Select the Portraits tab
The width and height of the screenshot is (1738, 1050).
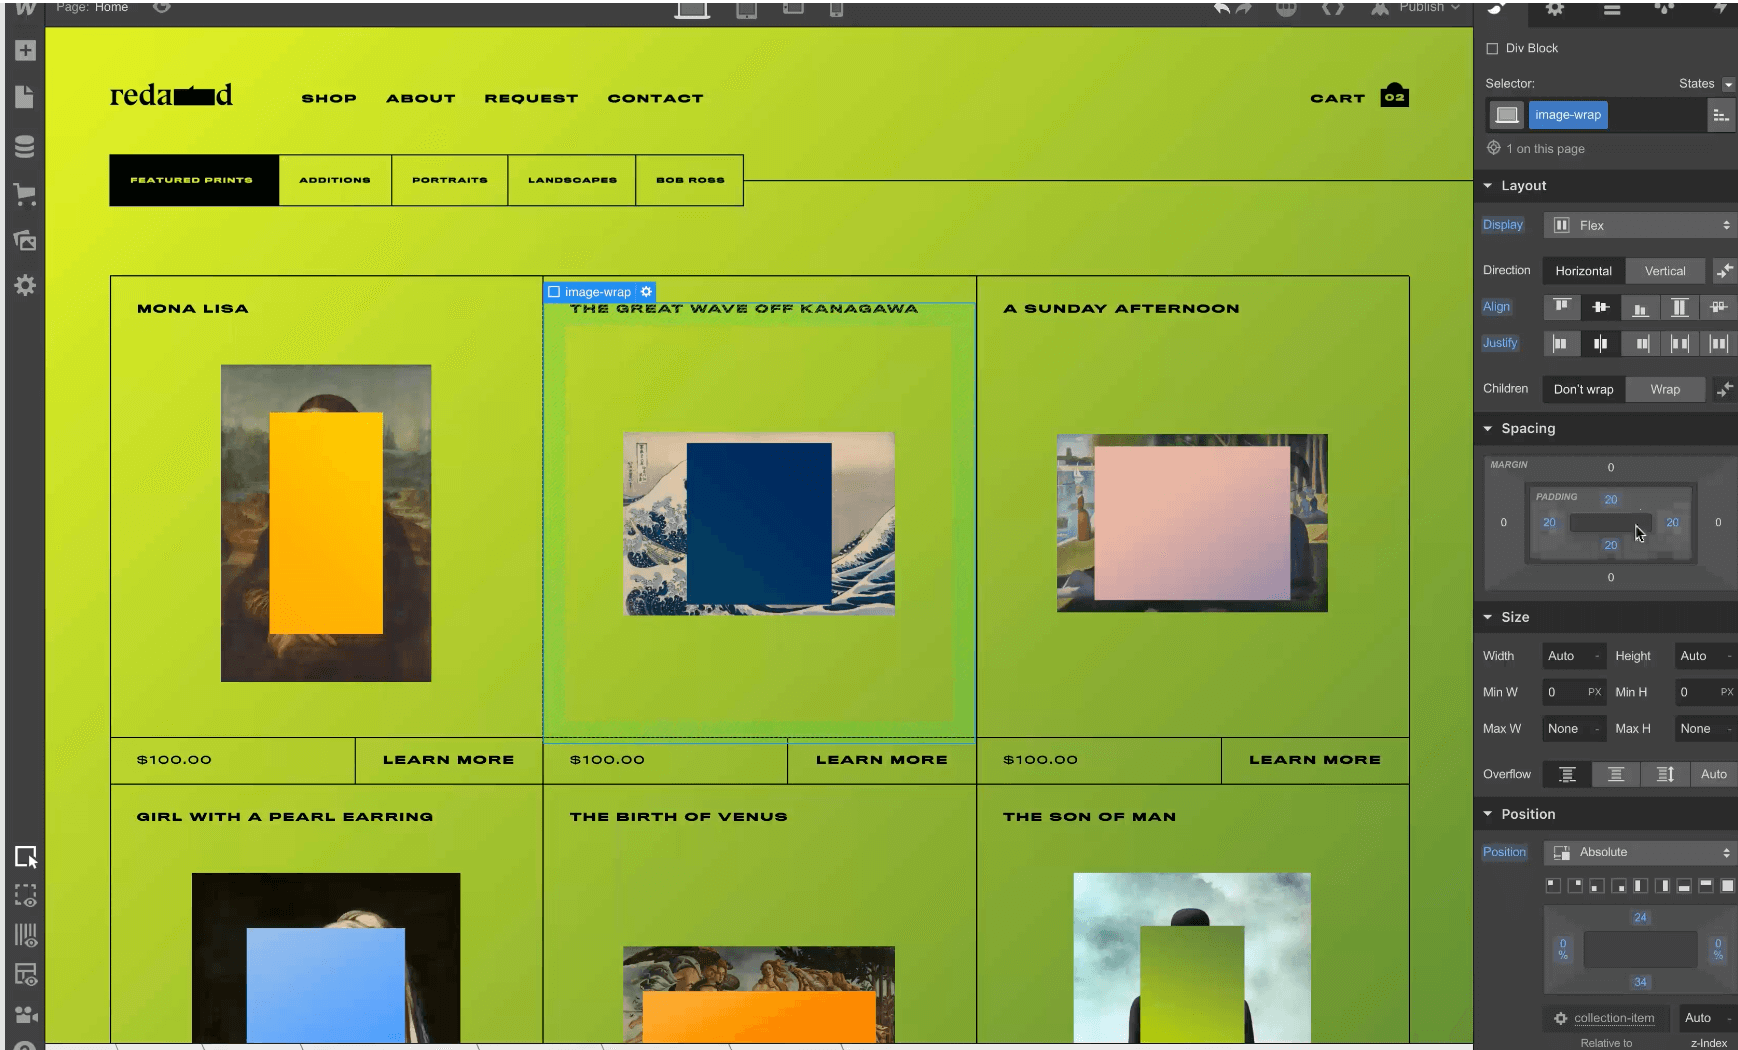pos(450,180)
